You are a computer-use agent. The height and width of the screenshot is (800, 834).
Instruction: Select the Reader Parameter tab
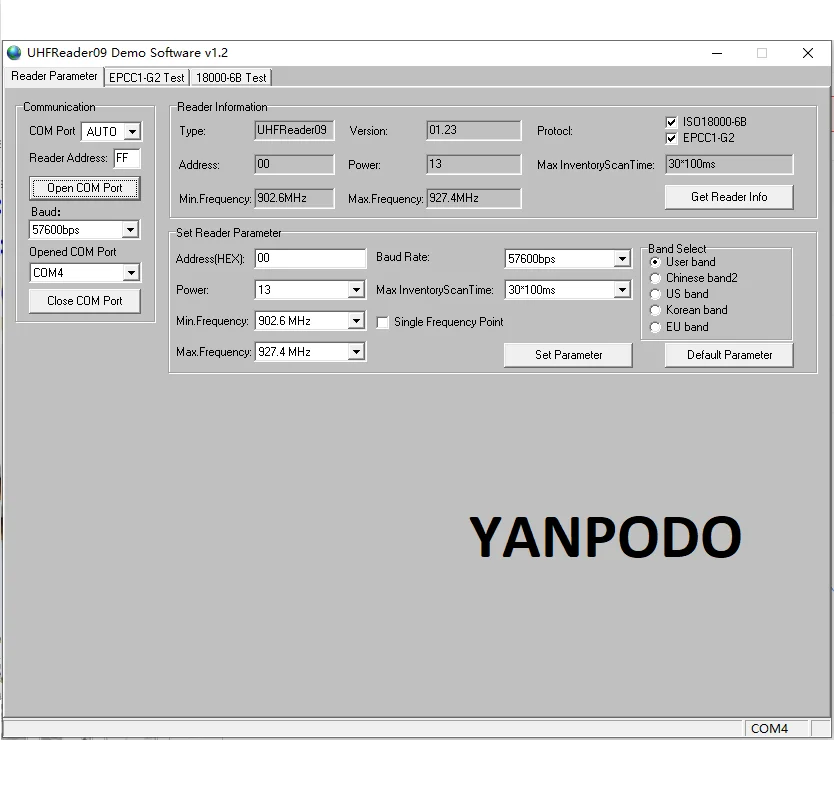click(x=54, y=76)
